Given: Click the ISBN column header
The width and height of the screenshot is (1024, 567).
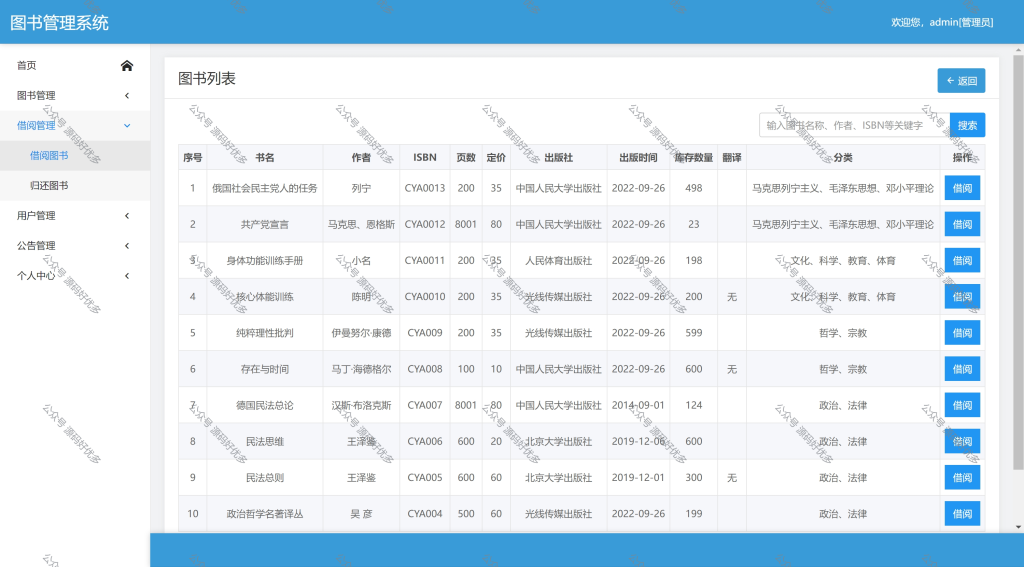Looking at the screenshot, I should 424,157.
